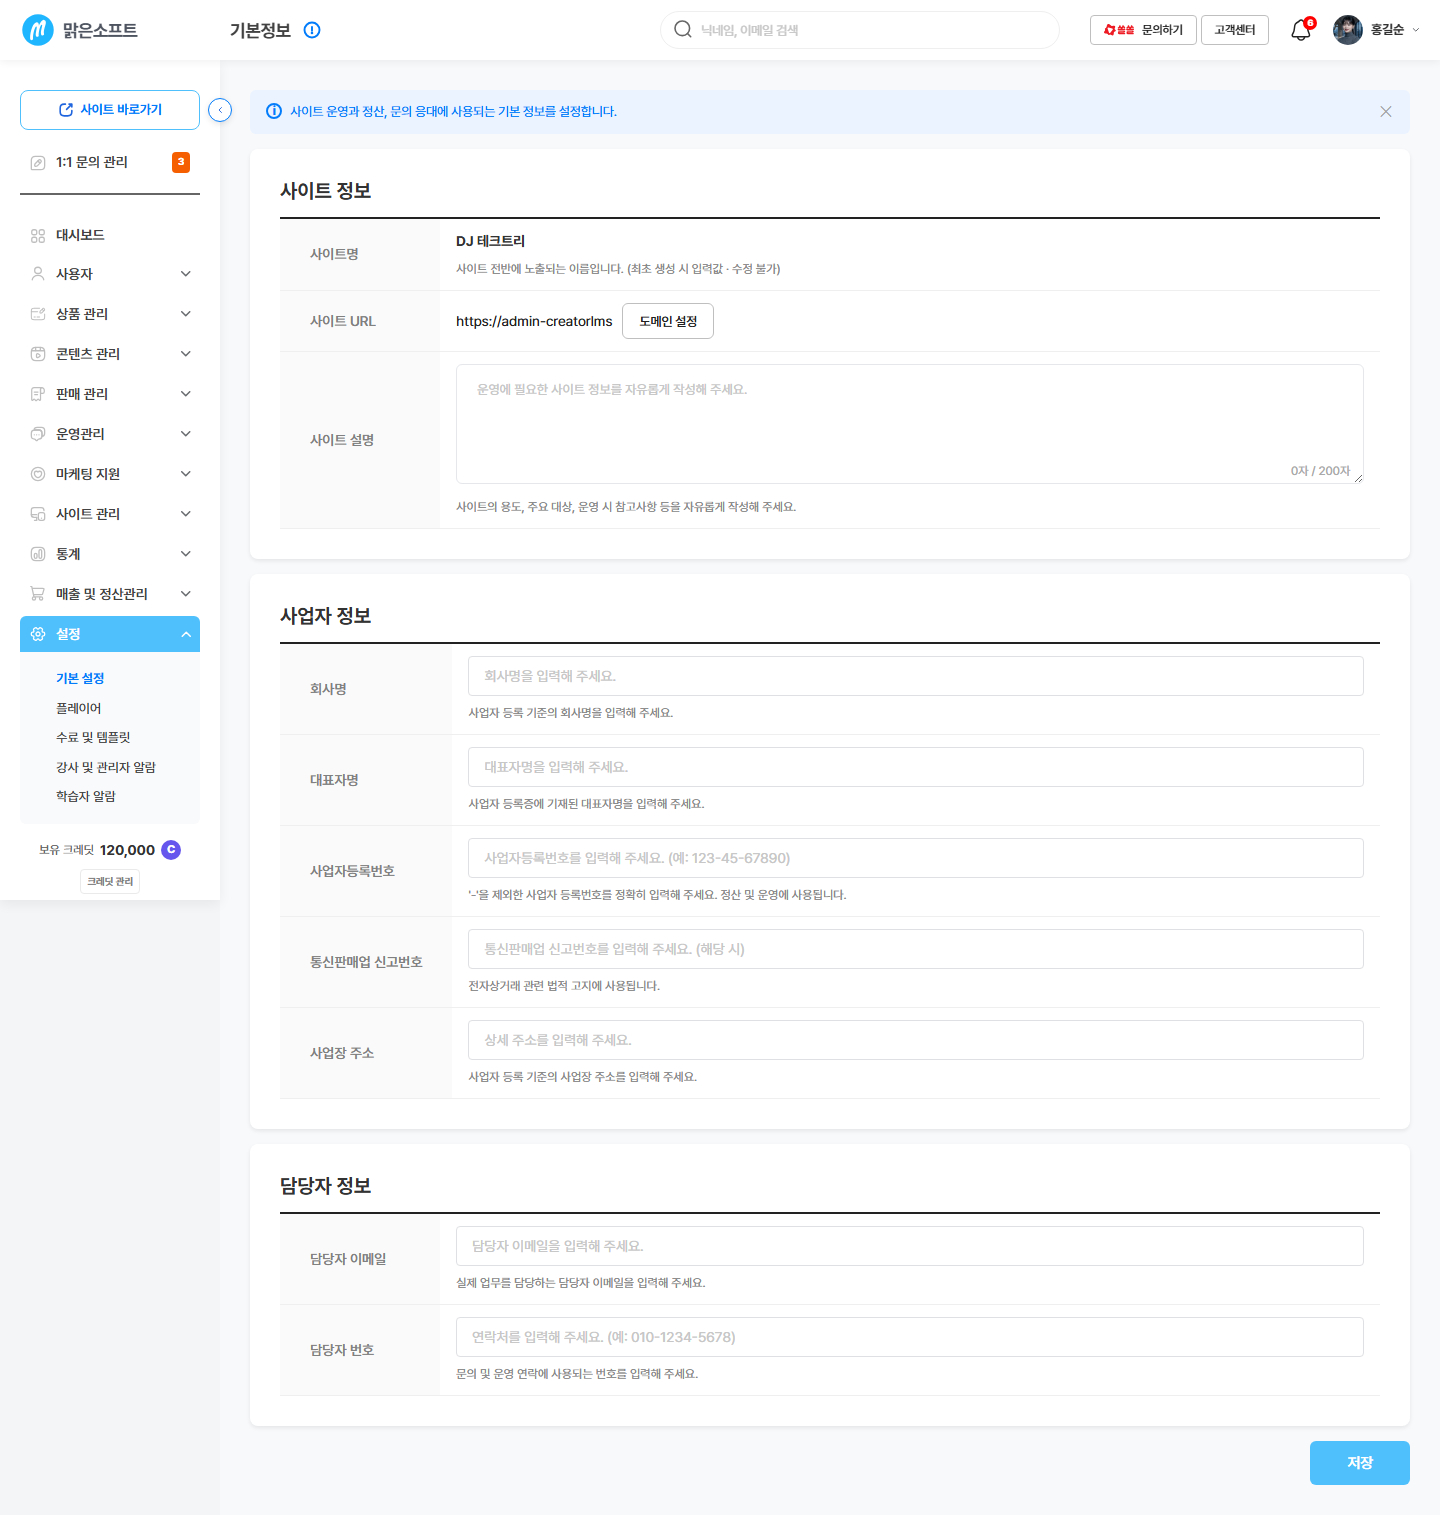Click the 상품 관리 icon

(38, 313)
